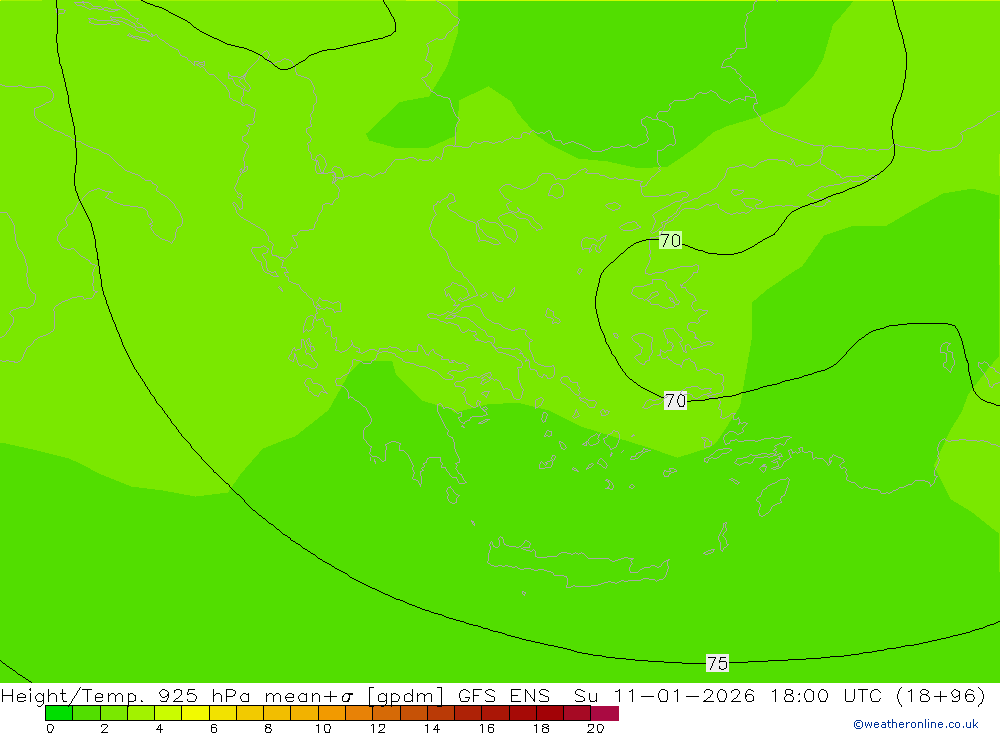Click the 'GFS ENS' model label
Viewport: 1000px width, 733px height.
(x=504, y=695)
